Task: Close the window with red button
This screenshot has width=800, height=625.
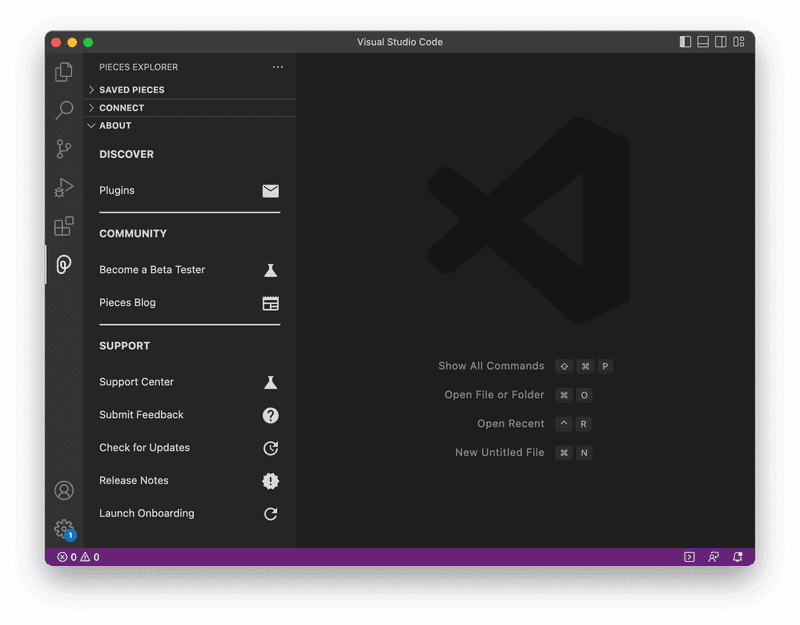Action: (x=57, y=42)
